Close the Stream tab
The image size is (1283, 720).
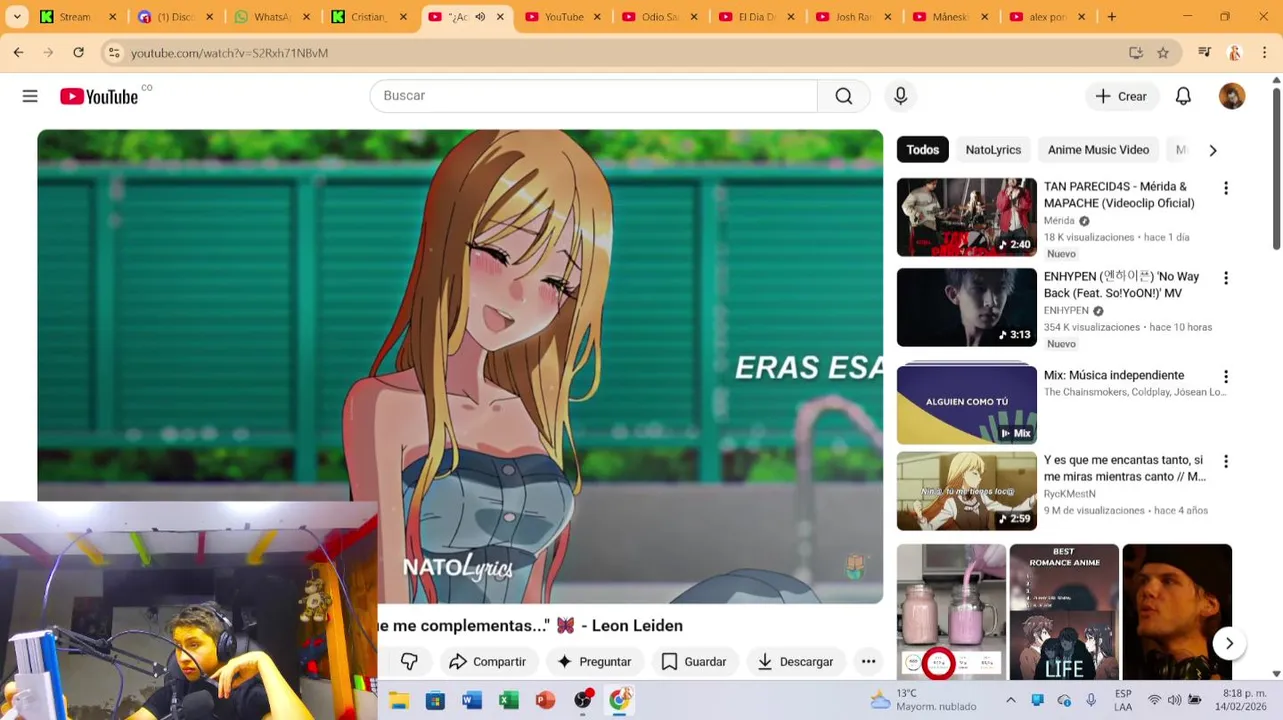[x=112, y=17]
